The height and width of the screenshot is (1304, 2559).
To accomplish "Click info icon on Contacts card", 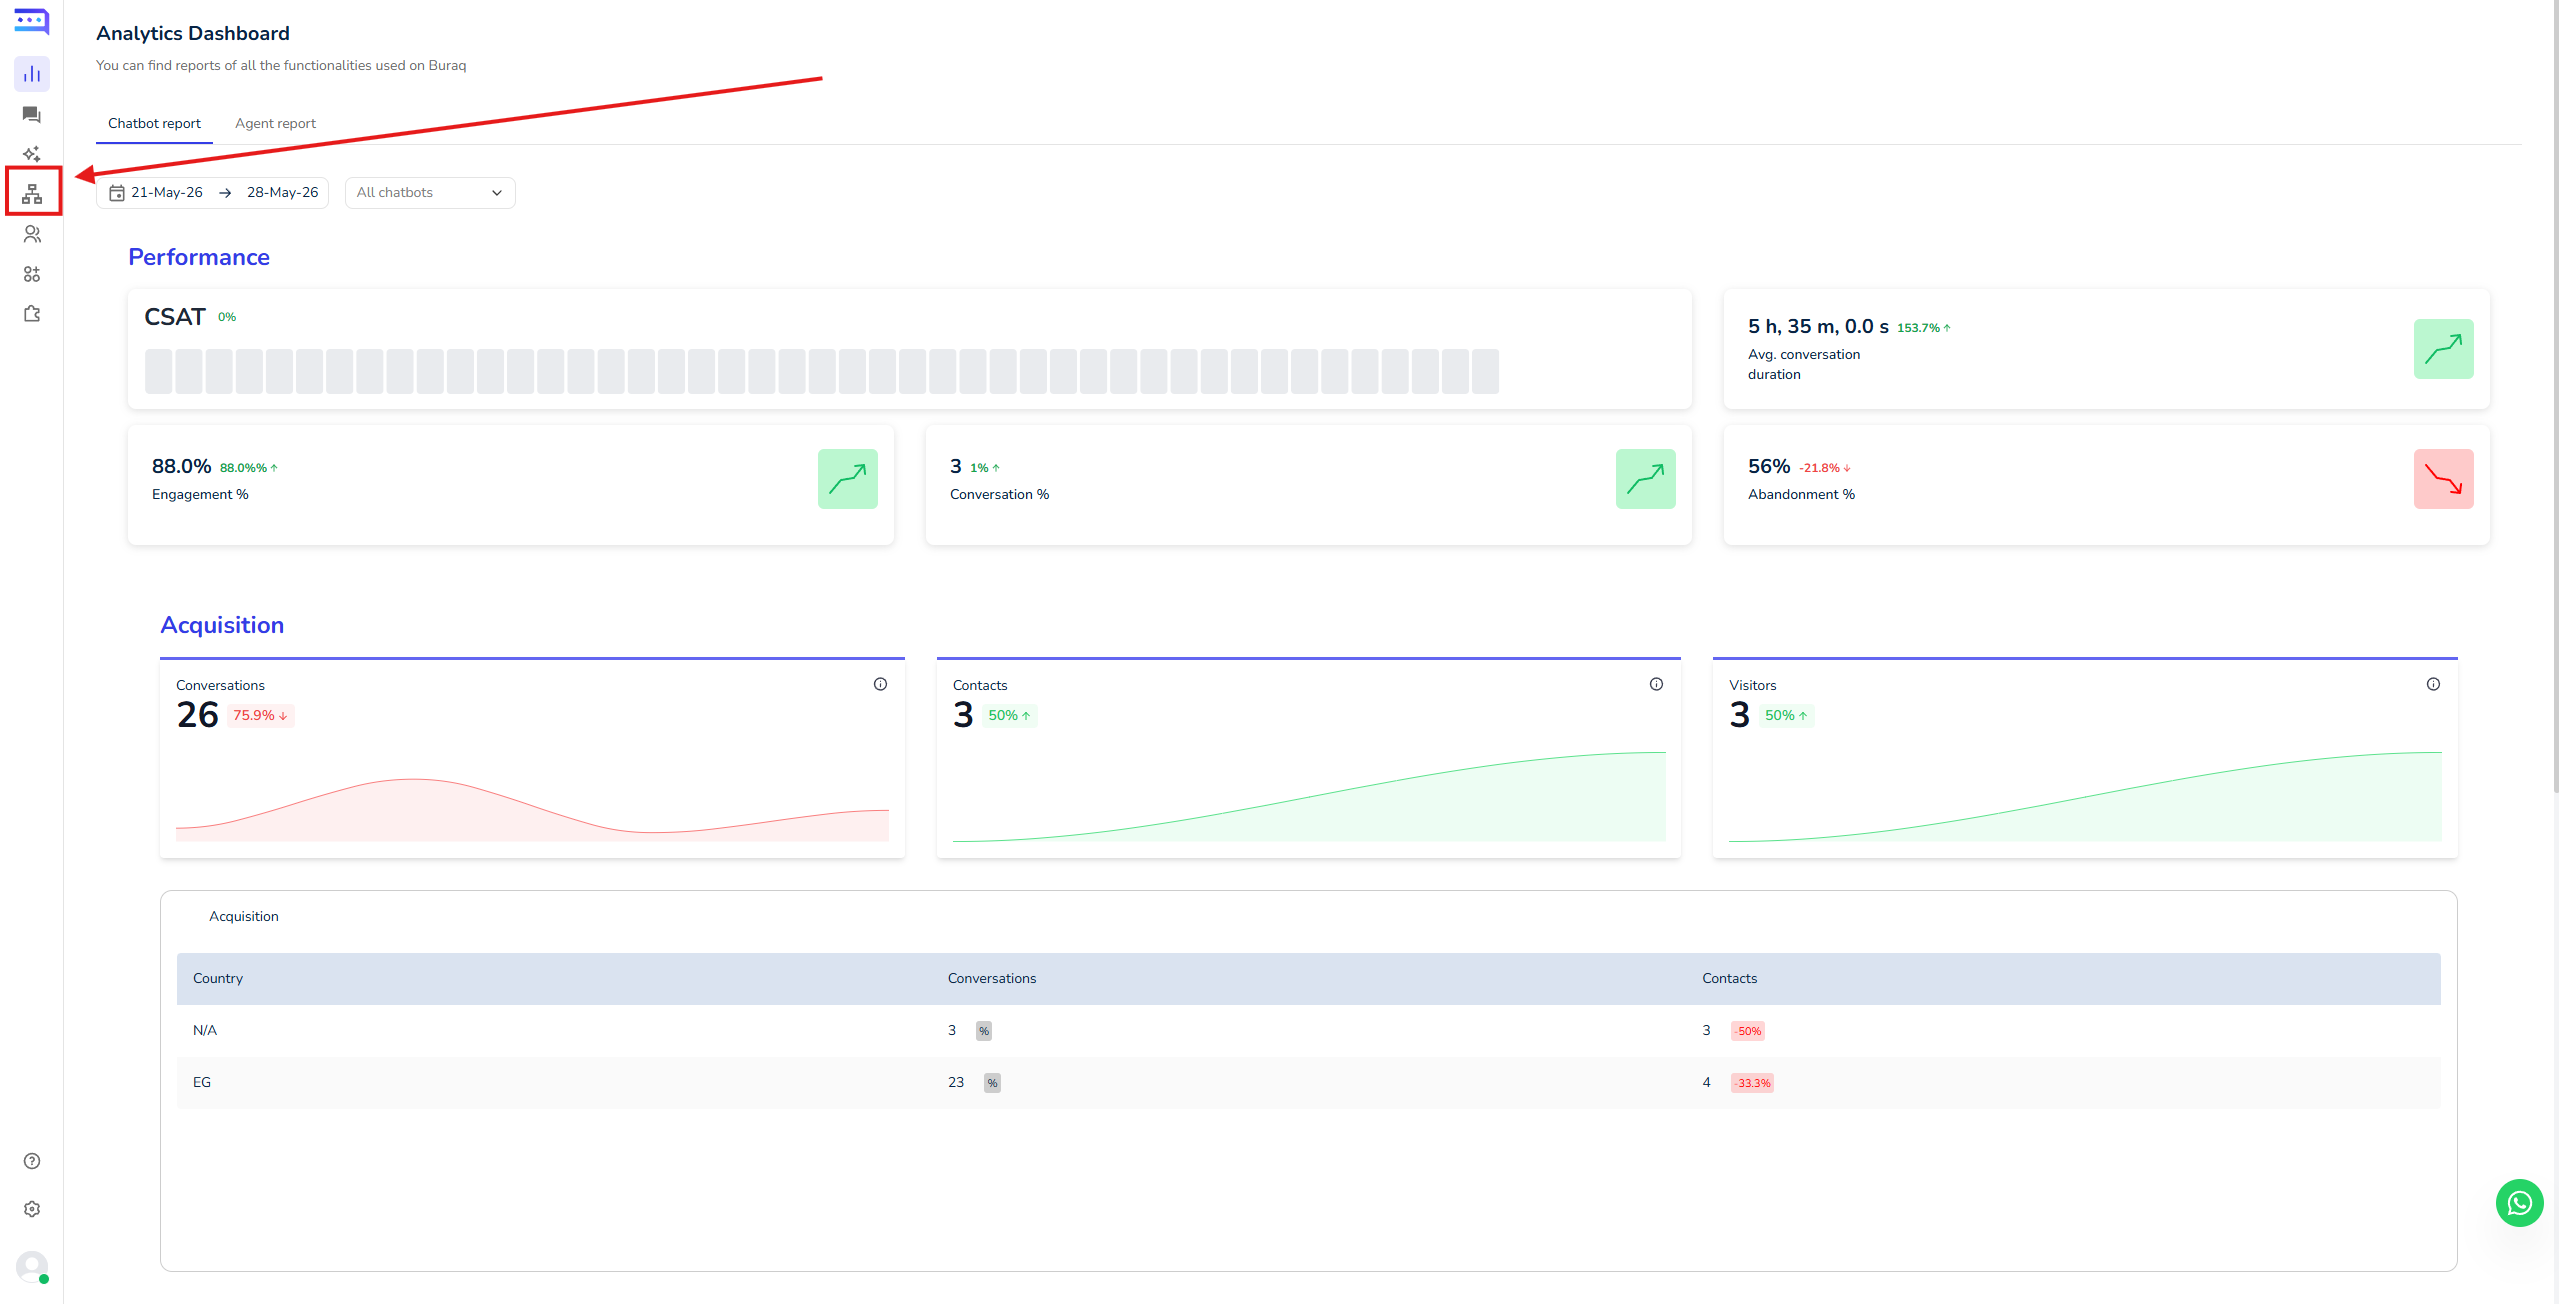I will [1656, 684].
